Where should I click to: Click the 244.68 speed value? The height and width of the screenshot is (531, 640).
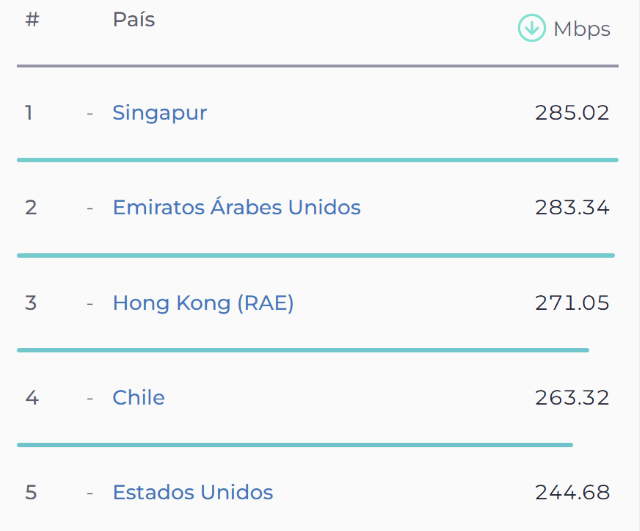point(572,492)
